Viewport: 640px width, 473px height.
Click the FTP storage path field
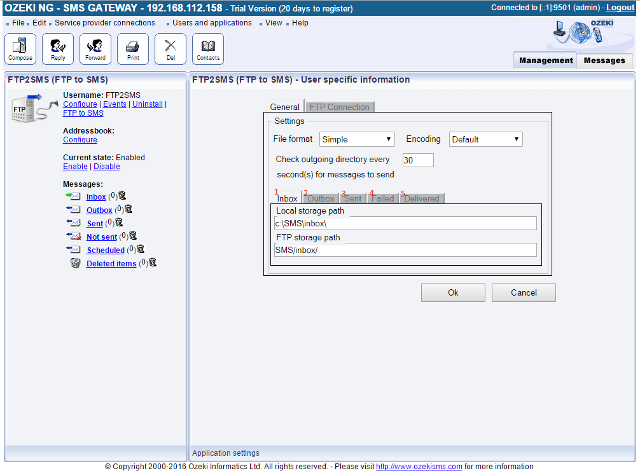coord(405,250)
